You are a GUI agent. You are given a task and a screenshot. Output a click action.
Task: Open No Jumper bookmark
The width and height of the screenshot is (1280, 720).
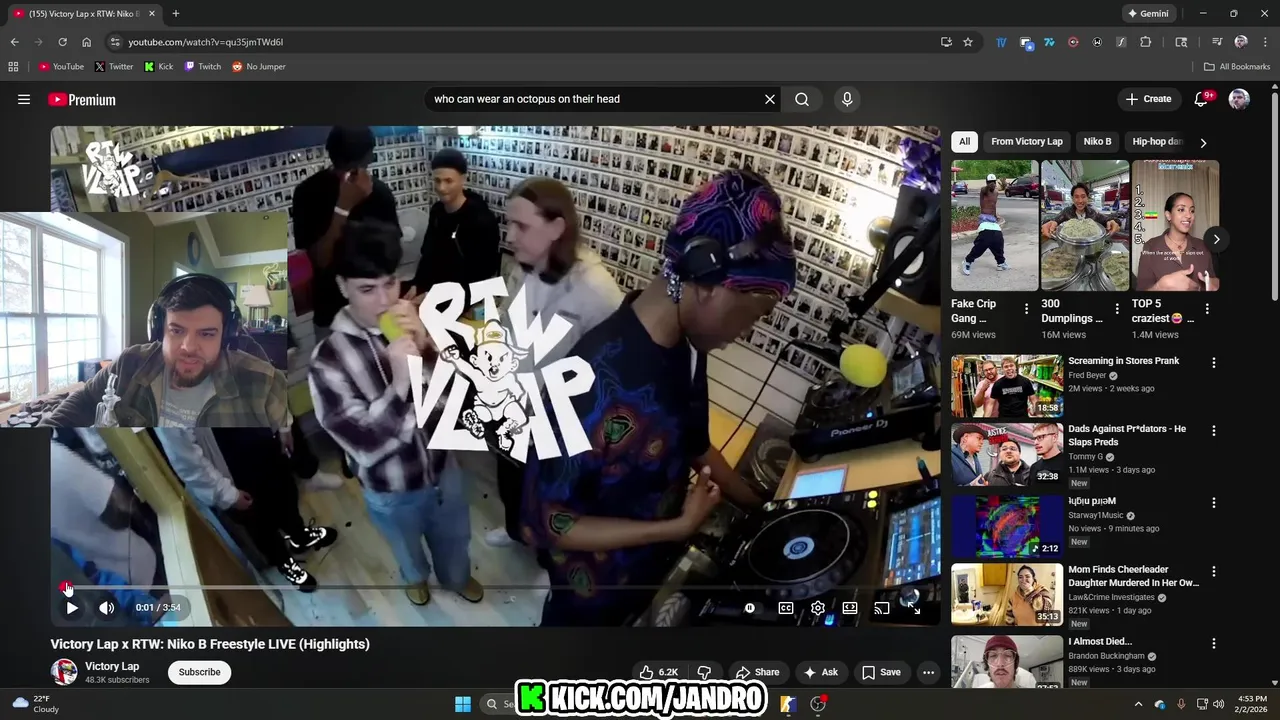(x=259, y=67)
